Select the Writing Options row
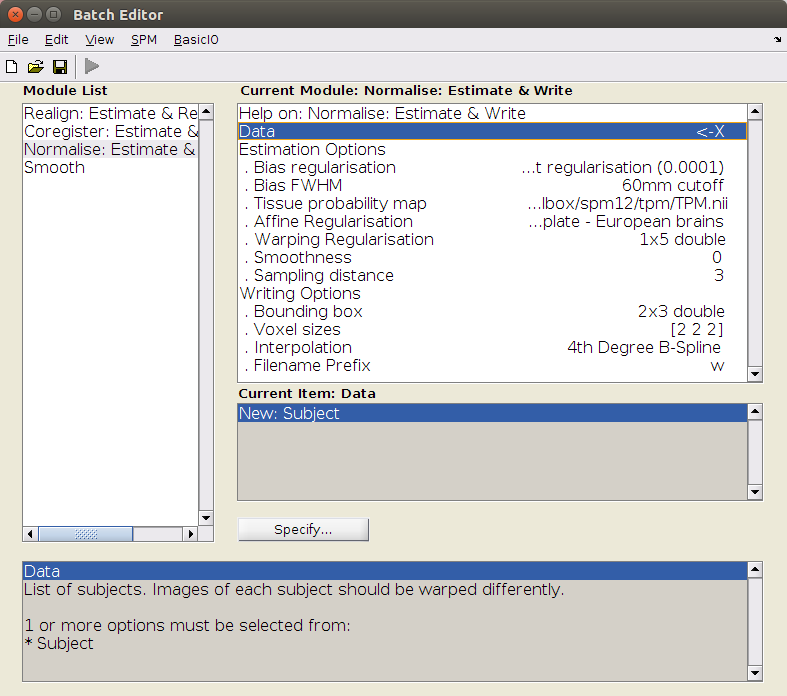 pos(492,294)
